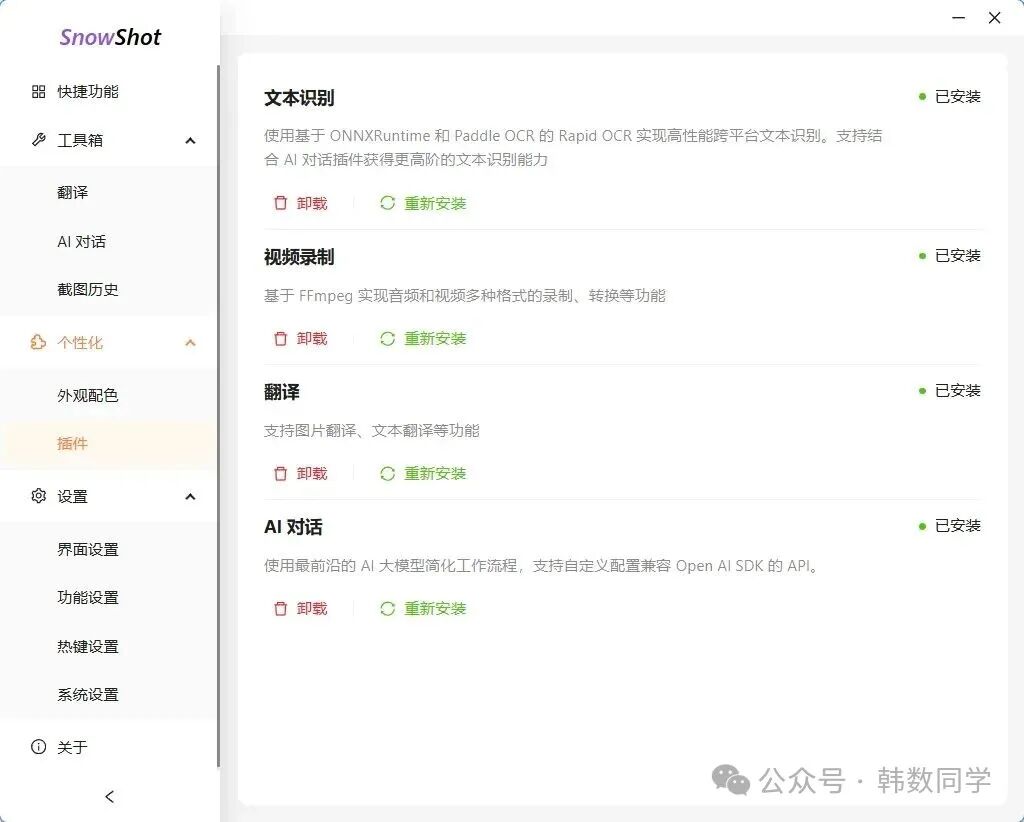Click the trash icon in 翻译 plugin
Viewport: 1024px width, 822px height.
[280, 473]
